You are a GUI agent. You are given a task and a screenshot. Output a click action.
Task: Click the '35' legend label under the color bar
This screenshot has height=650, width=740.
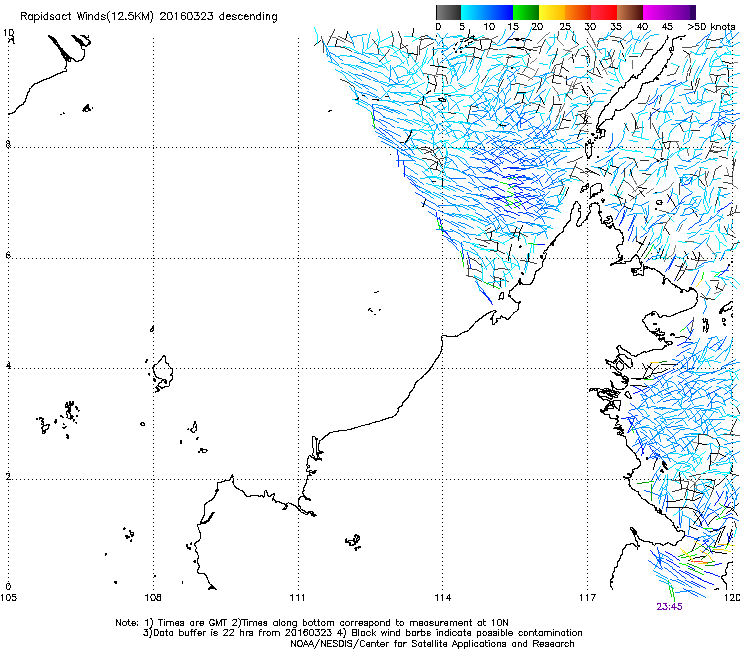click(x=616, y=27)
